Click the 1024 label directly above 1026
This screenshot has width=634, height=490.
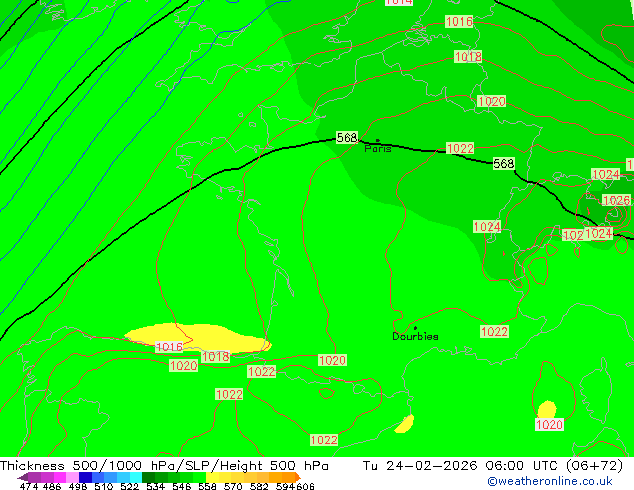click(x=606, y=174)
